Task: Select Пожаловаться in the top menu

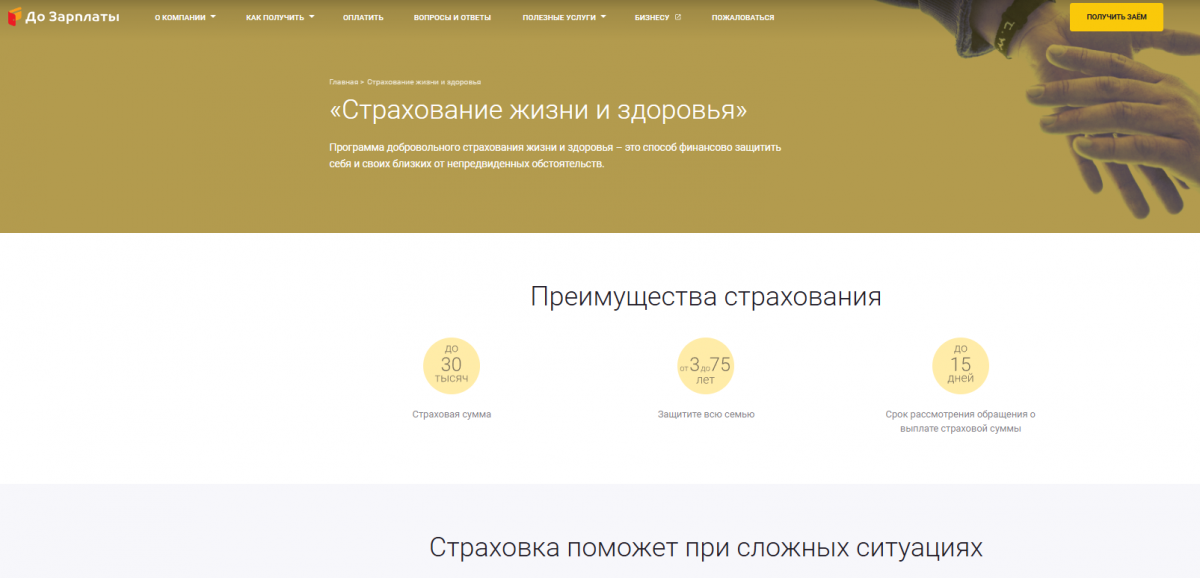Action: click(742, 18)
